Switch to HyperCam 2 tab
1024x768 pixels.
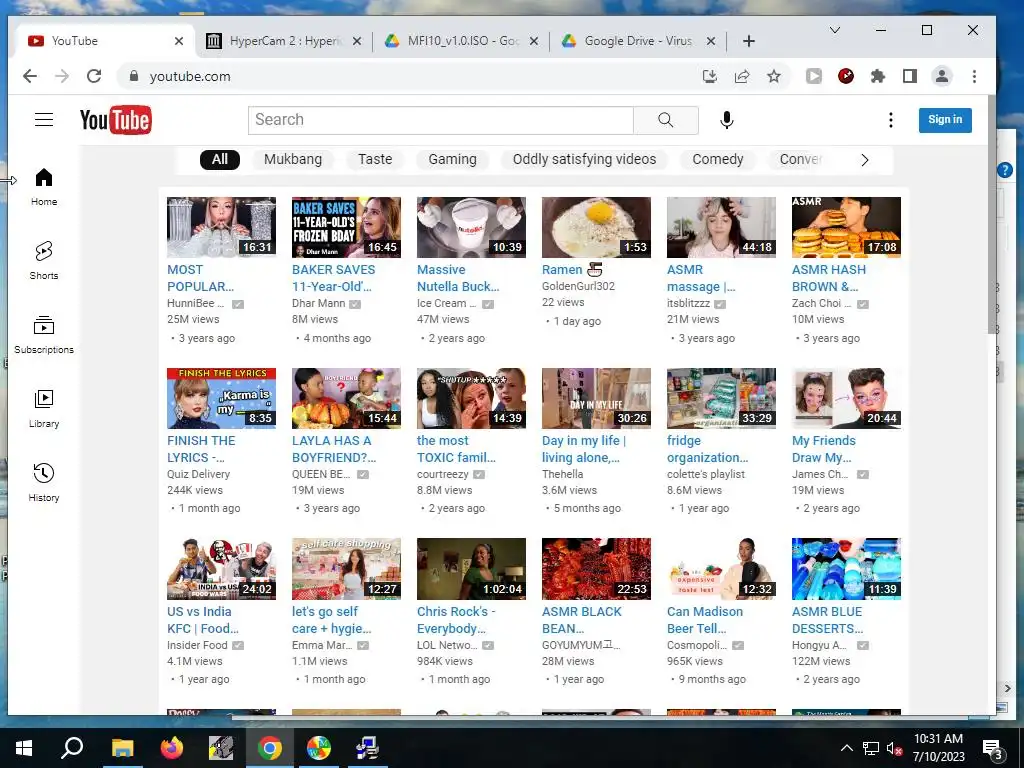(x=283, y=41)
